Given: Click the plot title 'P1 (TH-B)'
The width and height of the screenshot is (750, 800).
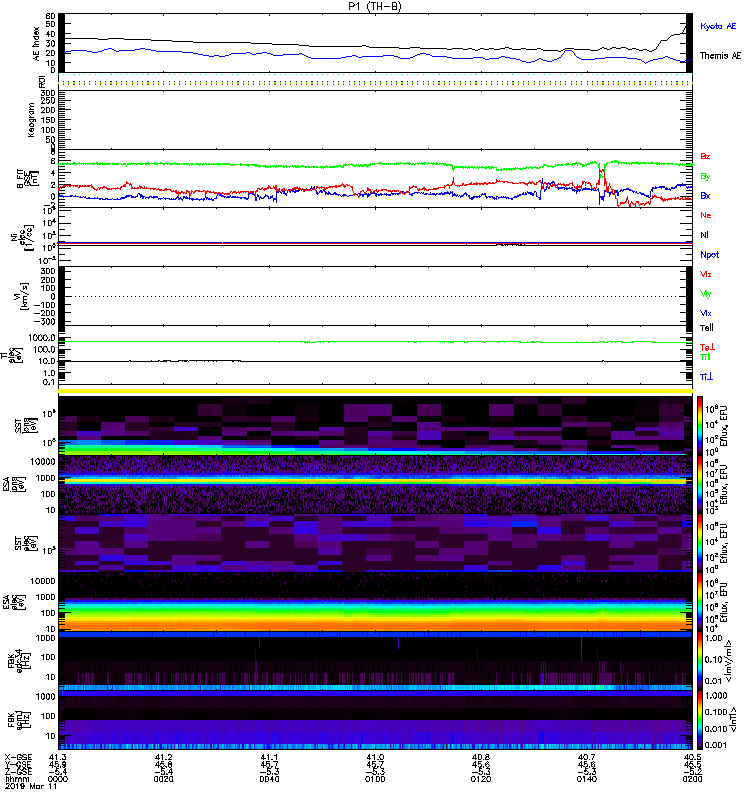Looking at the screenshot, I should point(375,6).
